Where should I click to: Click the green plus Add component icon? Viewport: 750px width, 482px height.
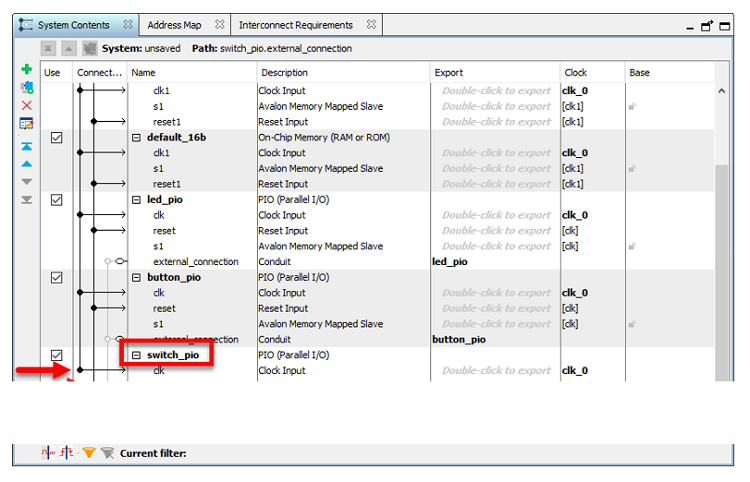click(27, 69)
